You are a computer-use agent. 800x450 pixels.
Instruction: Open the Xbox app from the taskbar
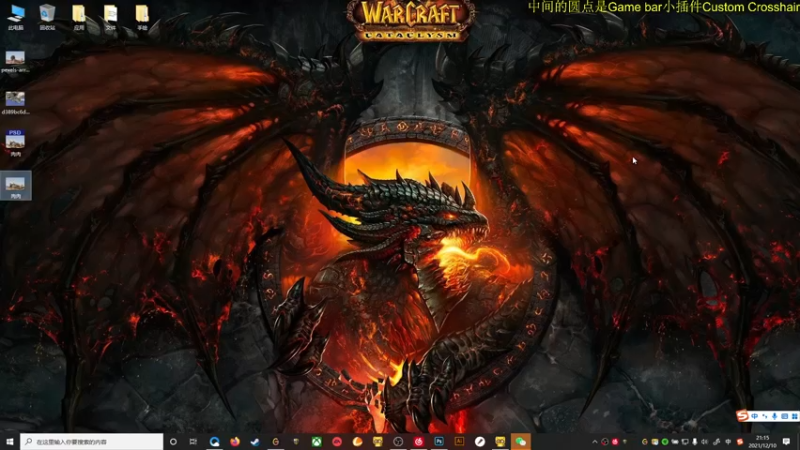pyautogui.click(x=316, y=442)
